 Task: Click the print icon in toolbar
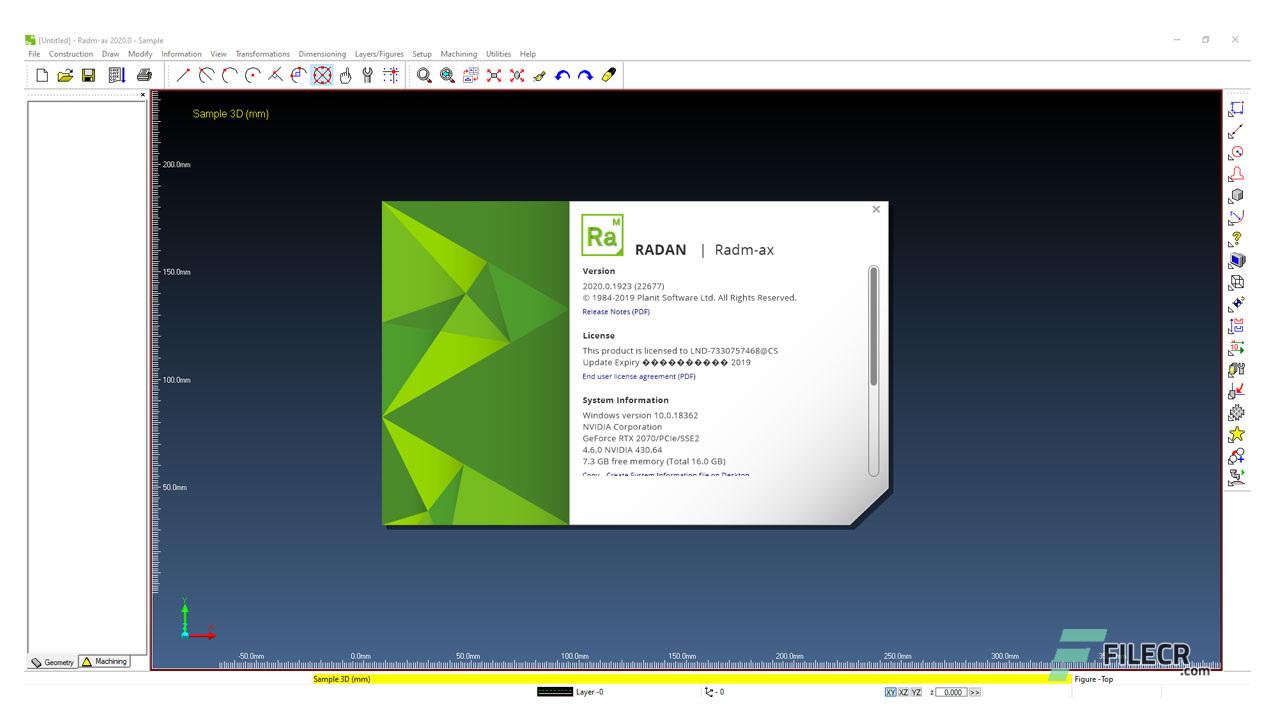click(144, 75)
